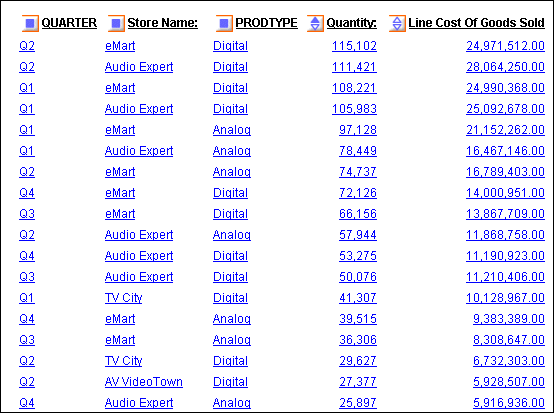Click the quantity value 25,897

(358, 403)
